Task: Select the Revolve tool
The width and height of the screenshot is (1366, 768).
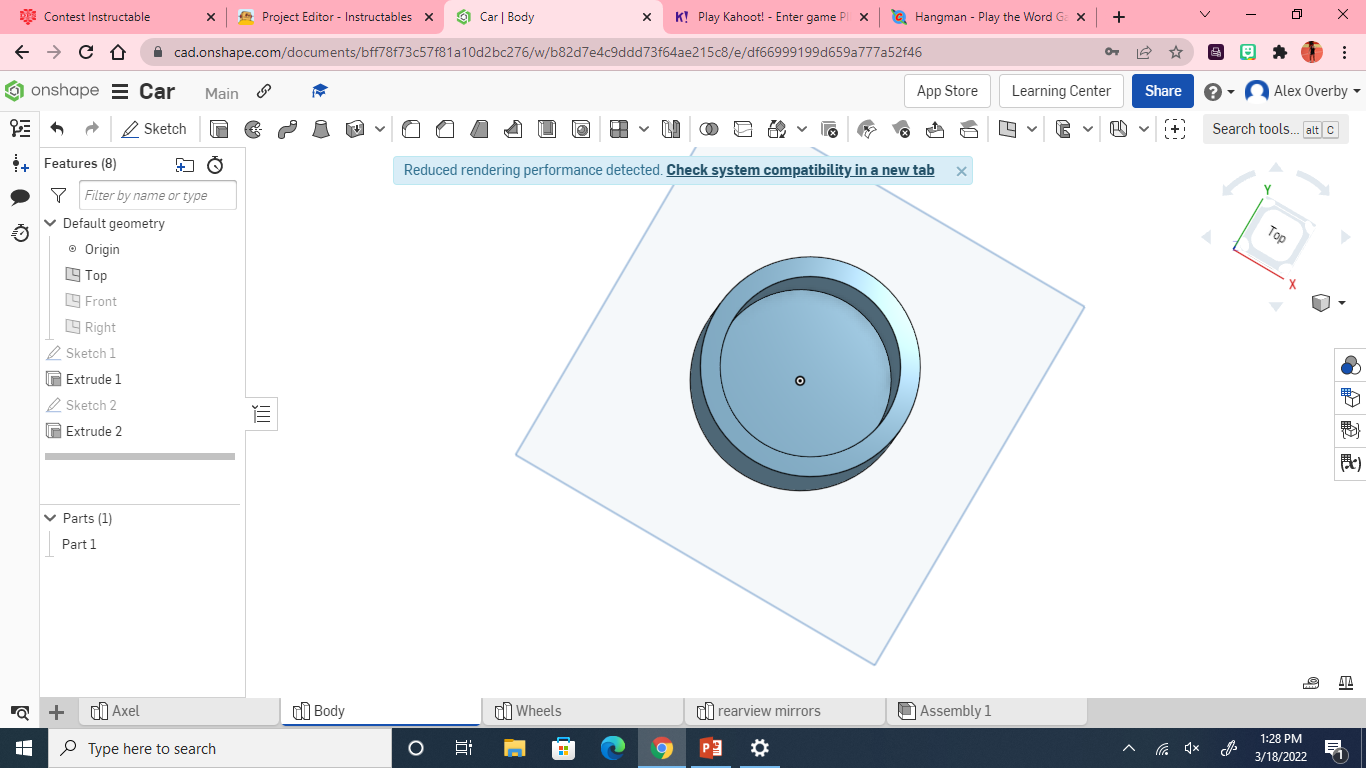Action: click(x=252, y=129)
